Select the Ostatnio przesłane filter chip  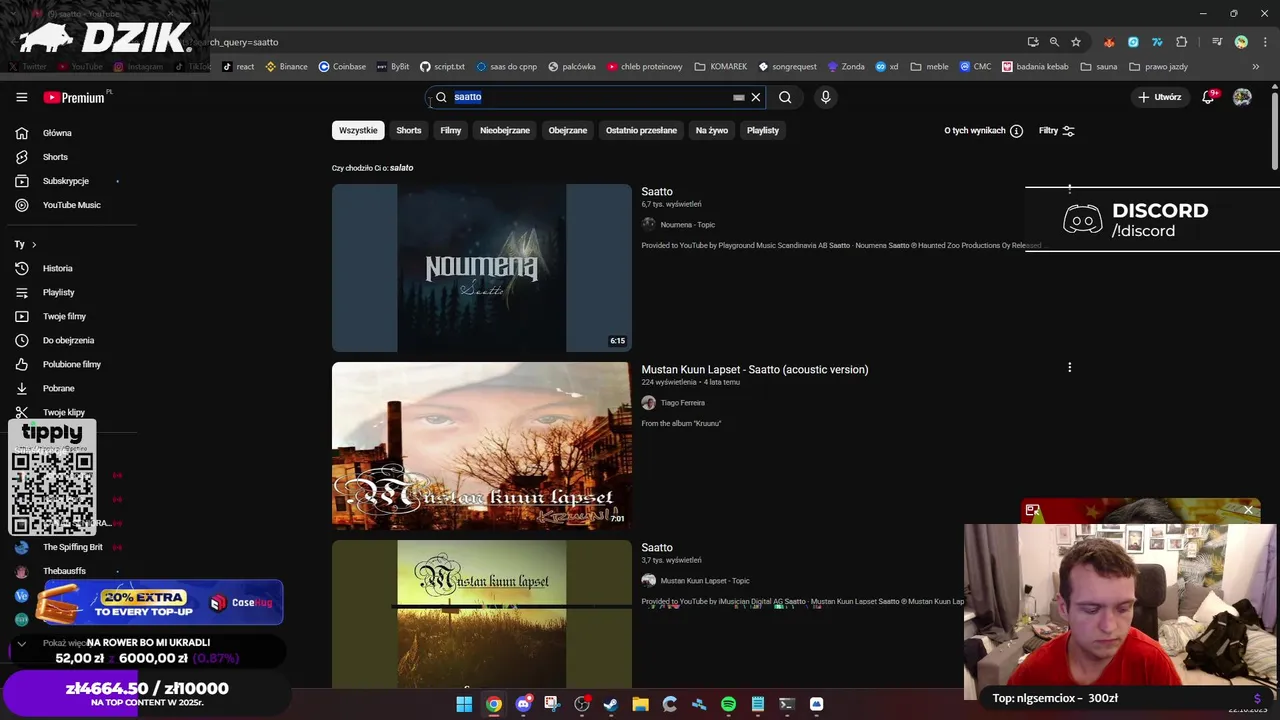pos(641,130)
